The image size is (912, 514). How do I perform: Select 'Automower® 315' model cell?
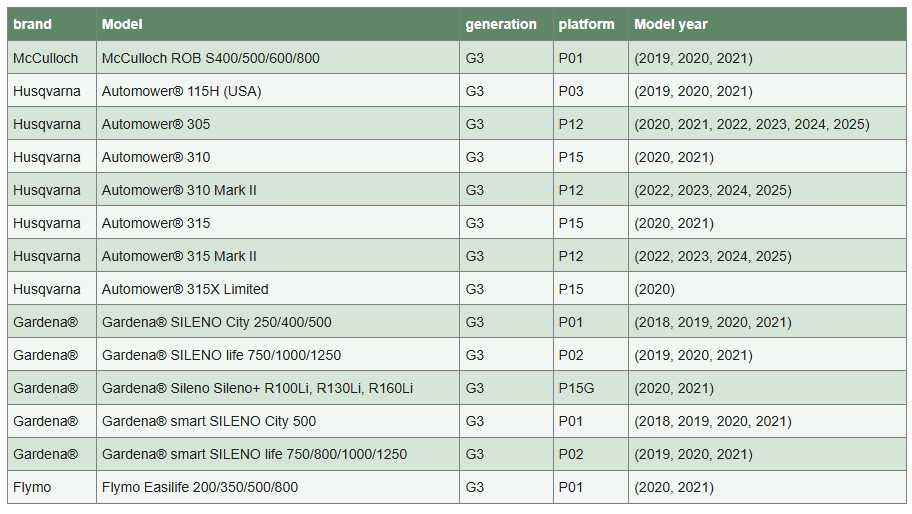tap(278, 223)
